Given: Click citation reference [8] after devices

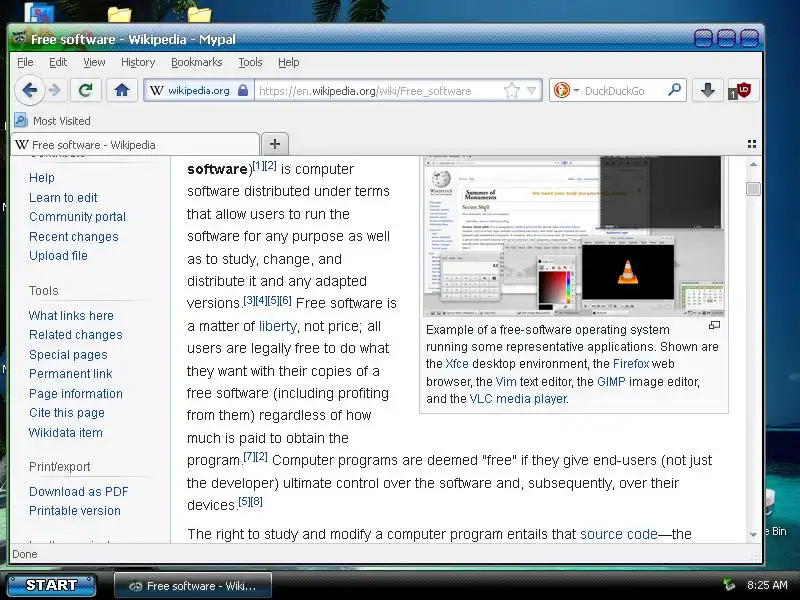Looking at the screenshot, I should point(257,502).
